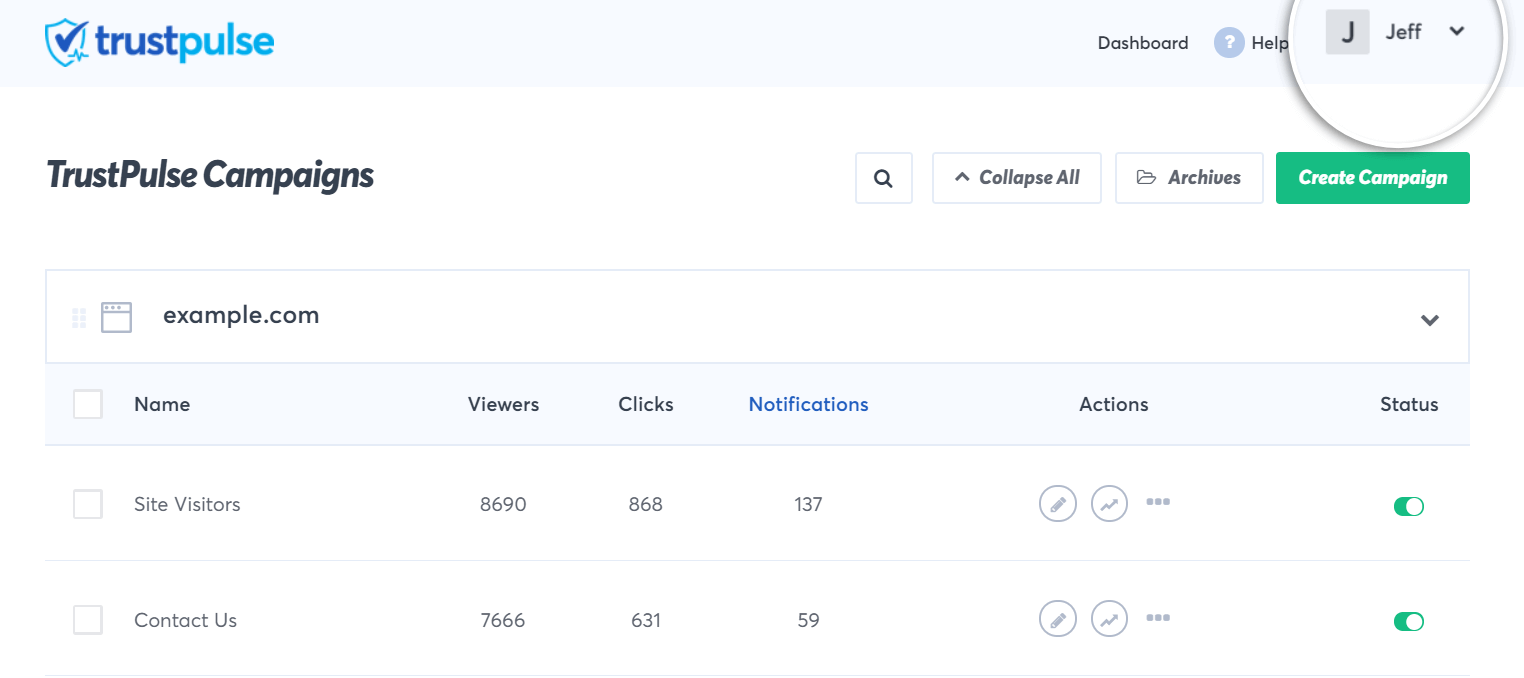Click the 868 clicks value

pyautogui.click(x=646, y=504)
